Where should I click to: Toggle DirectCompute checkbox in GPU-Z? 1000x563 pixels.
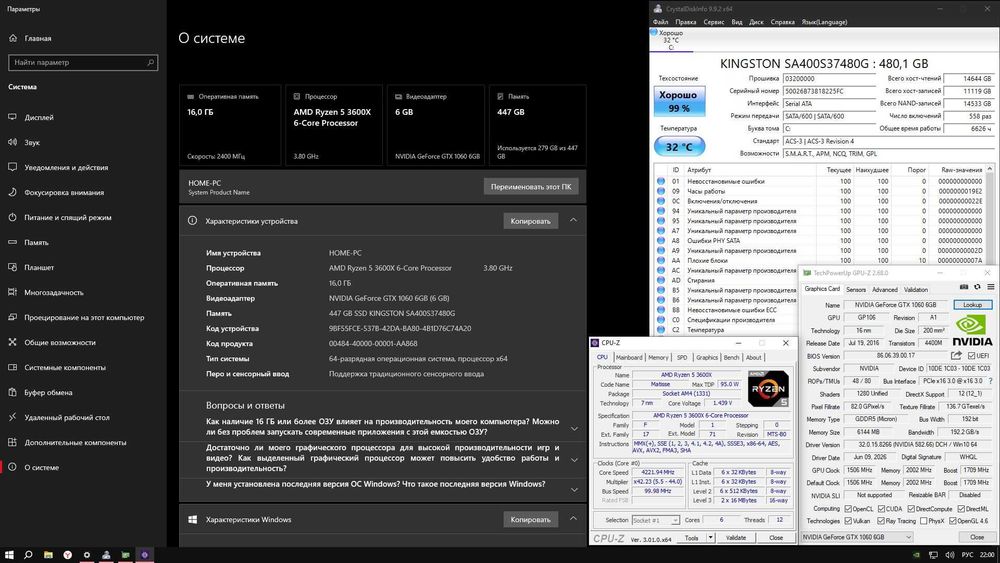click(x=911, y=509)
